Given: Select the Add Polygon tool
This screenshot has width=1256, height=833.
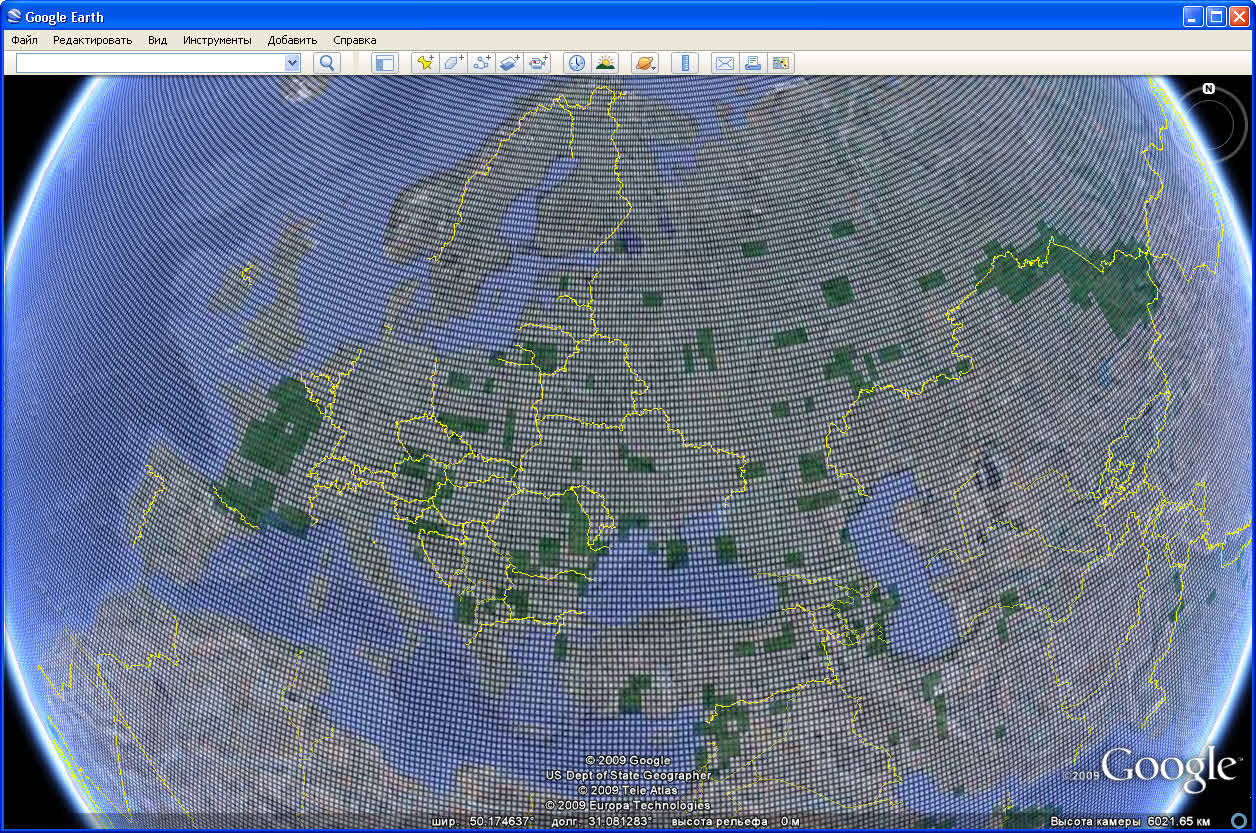Looking at the screenshot, I should (453, 63).
